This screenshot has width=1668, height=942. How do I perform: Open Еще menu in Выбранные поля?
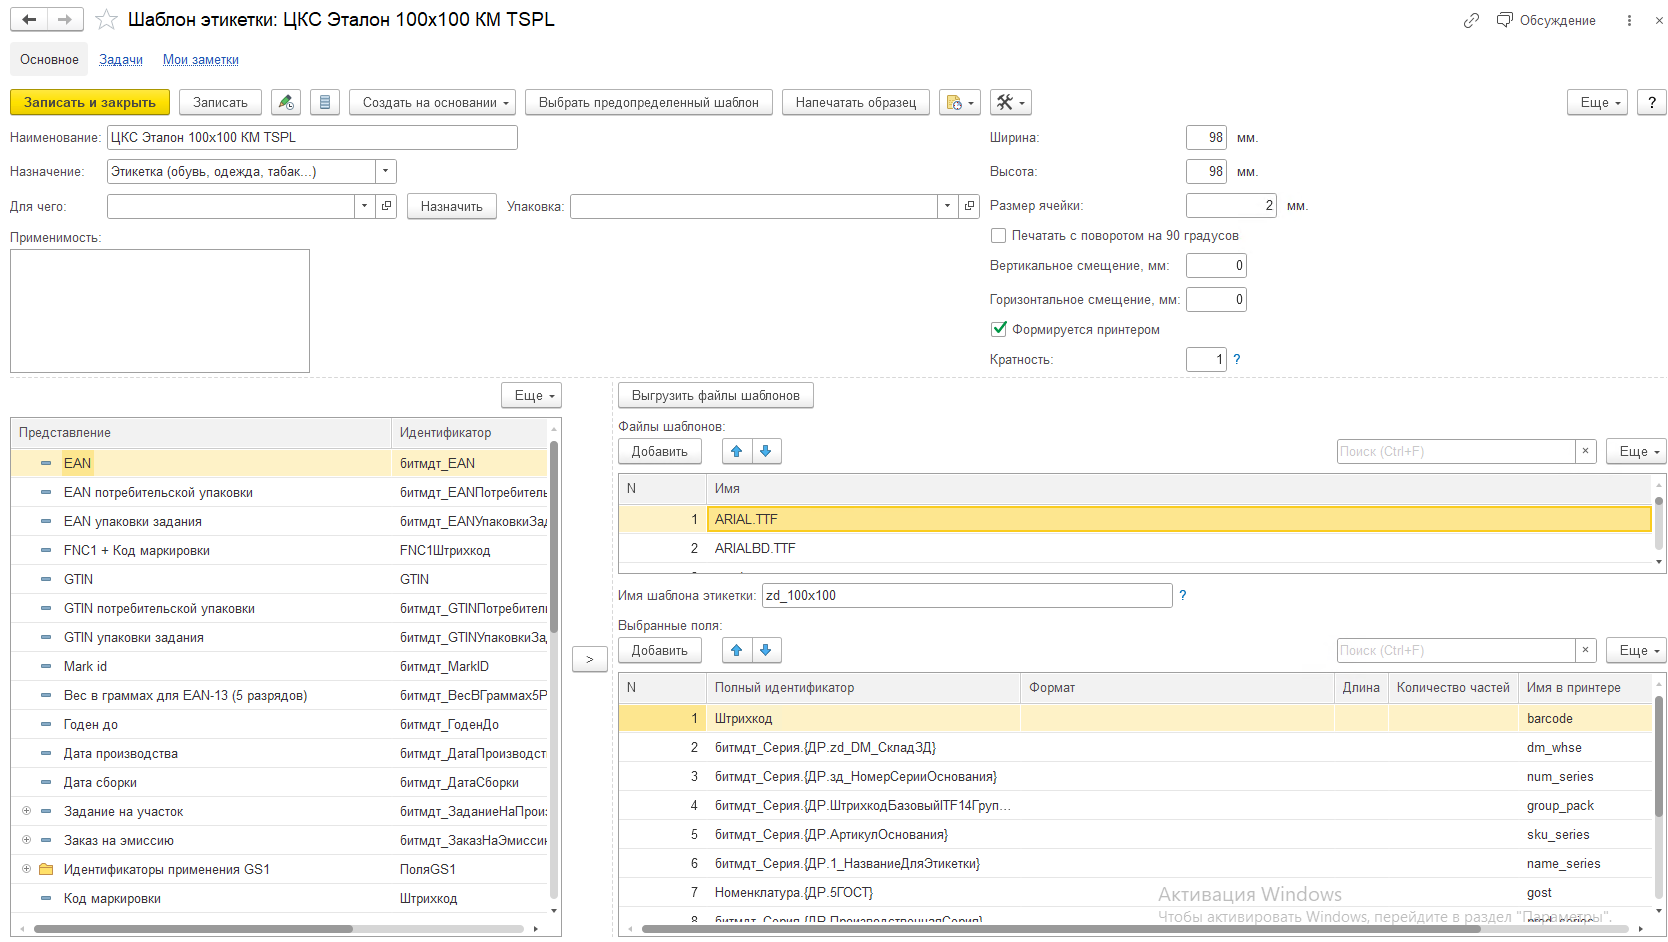[x=1636, y=650]
